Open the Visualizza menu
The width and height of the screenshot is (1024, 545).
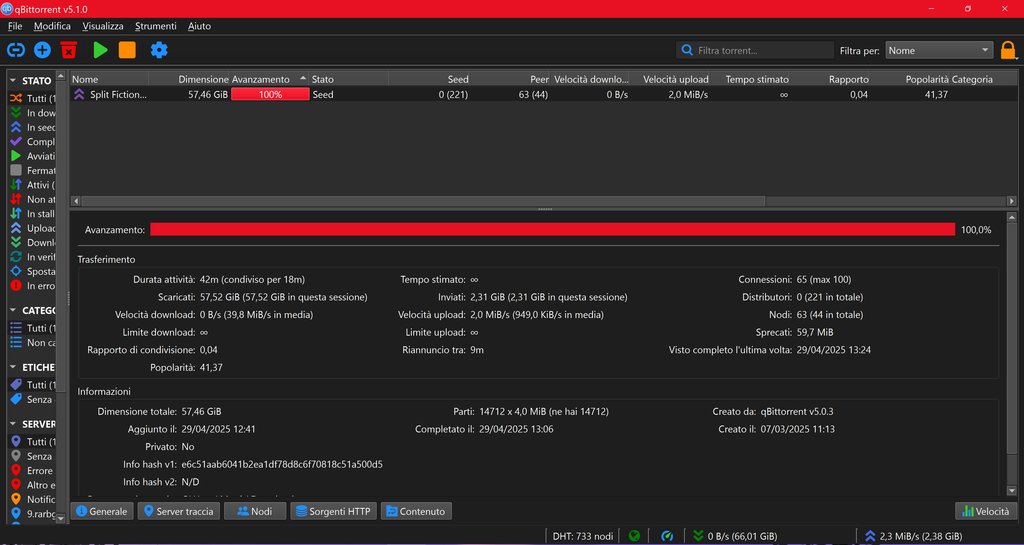103,26
